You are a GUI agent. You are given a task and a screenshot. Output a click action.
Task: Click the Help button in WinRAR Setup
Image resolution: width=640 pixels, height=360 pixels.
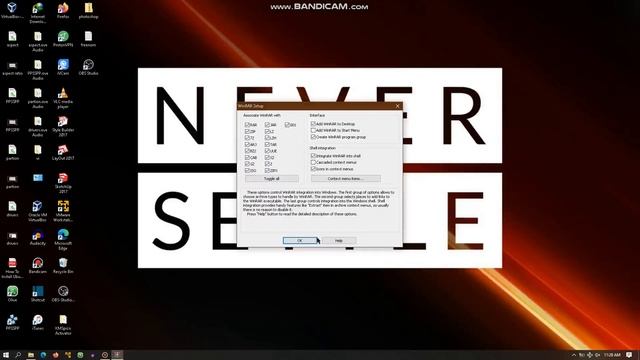pos(339,240)
